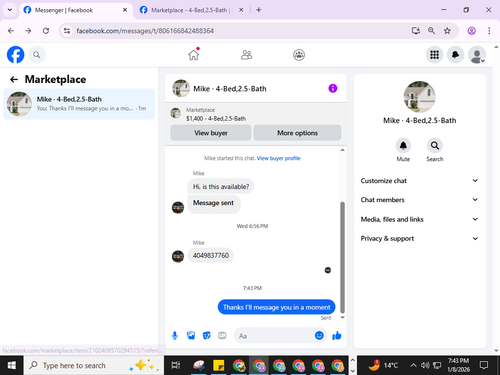The height and width of the screenshot is (375, 500).
Task: Click the browser back arrow
Action: click(11, 31)
